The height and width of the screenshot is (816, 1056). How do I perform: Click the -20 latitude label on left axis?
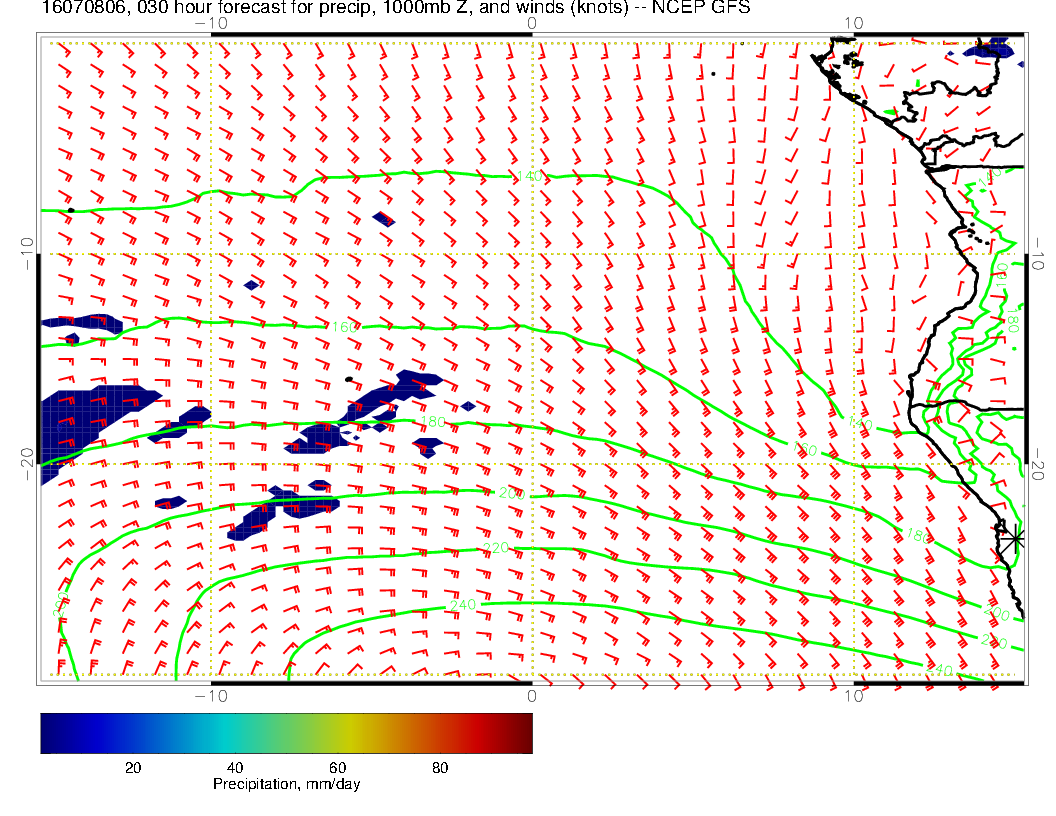(28, 462)
